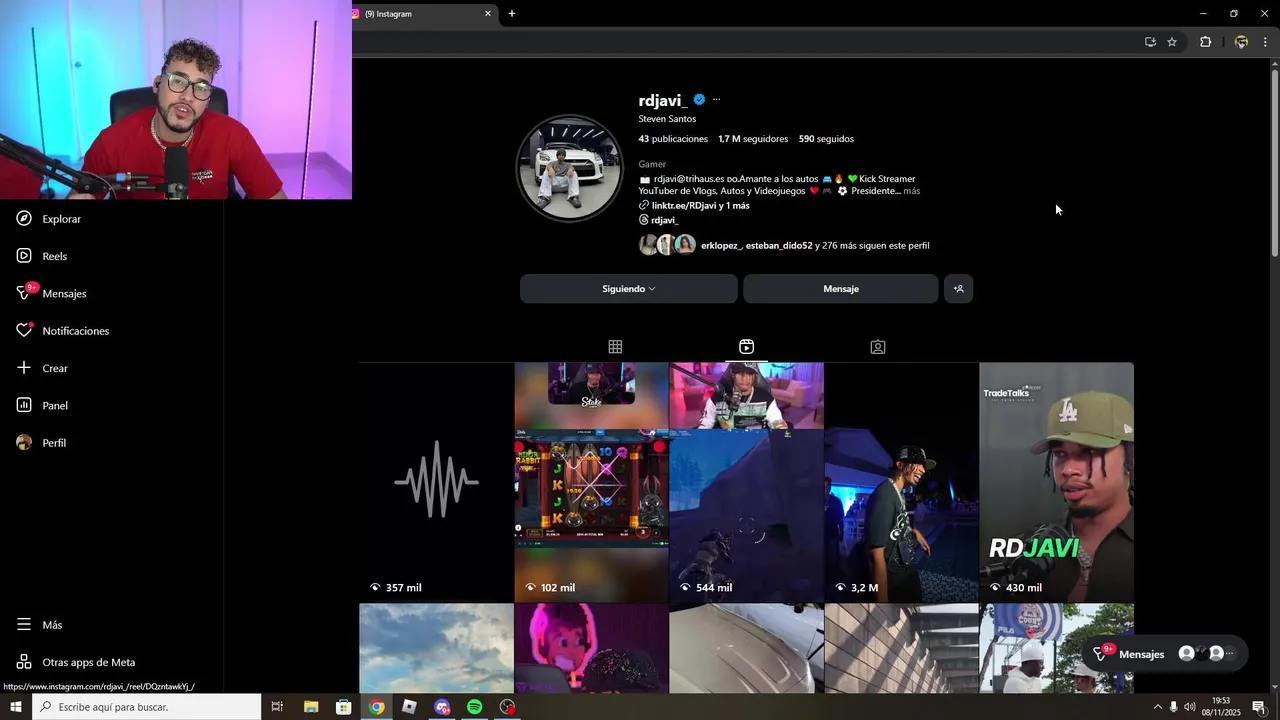The width and height of the screenshot is (1280, 720).
Task: Open Chrome three-dot menu
Action: pos(1265,42)
